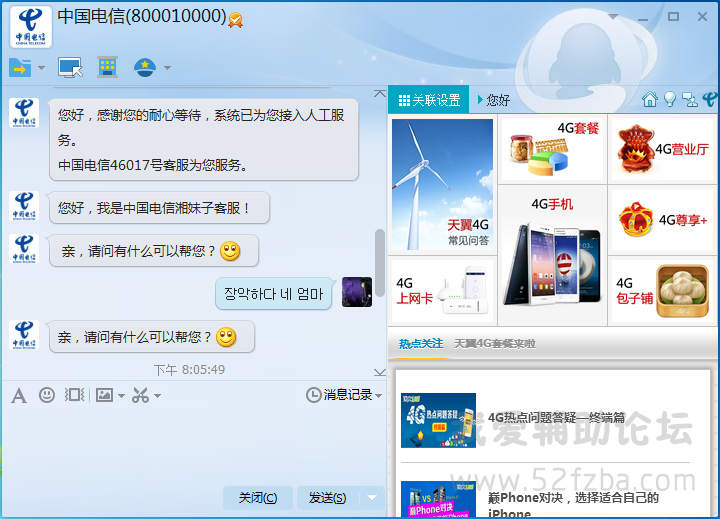Open the 巅Phone对决 article link
This screenshot has height=519, width=720.
(573, 504)
